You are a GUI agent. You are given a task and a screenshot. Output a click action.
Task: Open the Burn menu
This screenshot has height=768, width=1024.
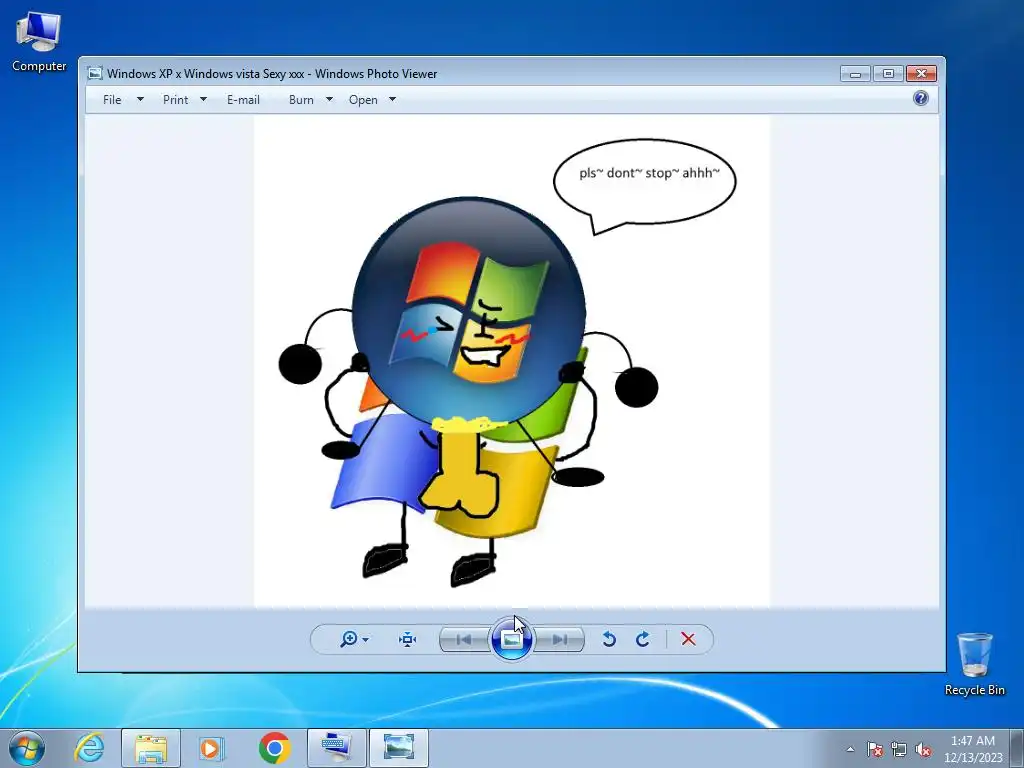pyautogui.click(x=301, y=100)
